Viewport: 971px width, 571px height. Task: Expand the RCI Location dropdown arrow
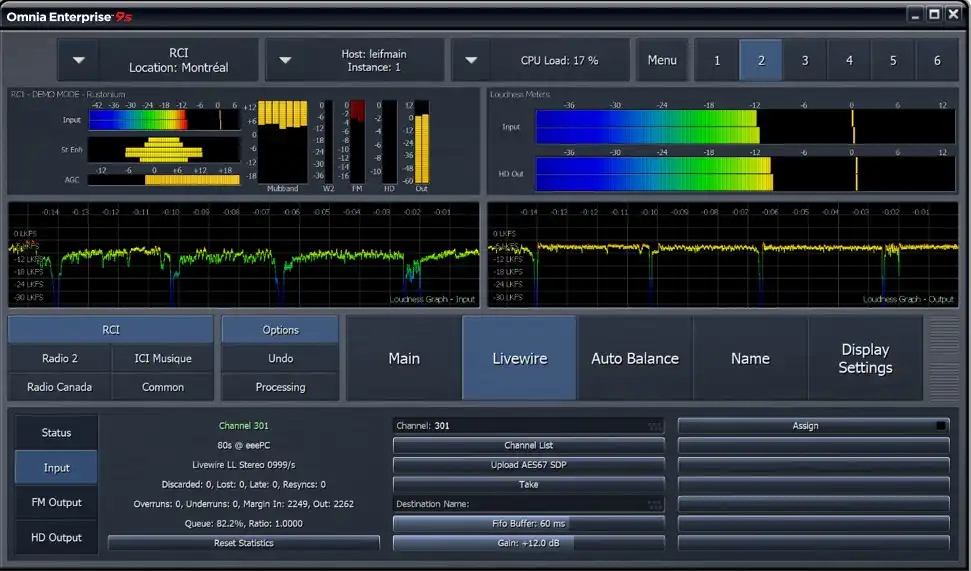[x=78, y=60]
